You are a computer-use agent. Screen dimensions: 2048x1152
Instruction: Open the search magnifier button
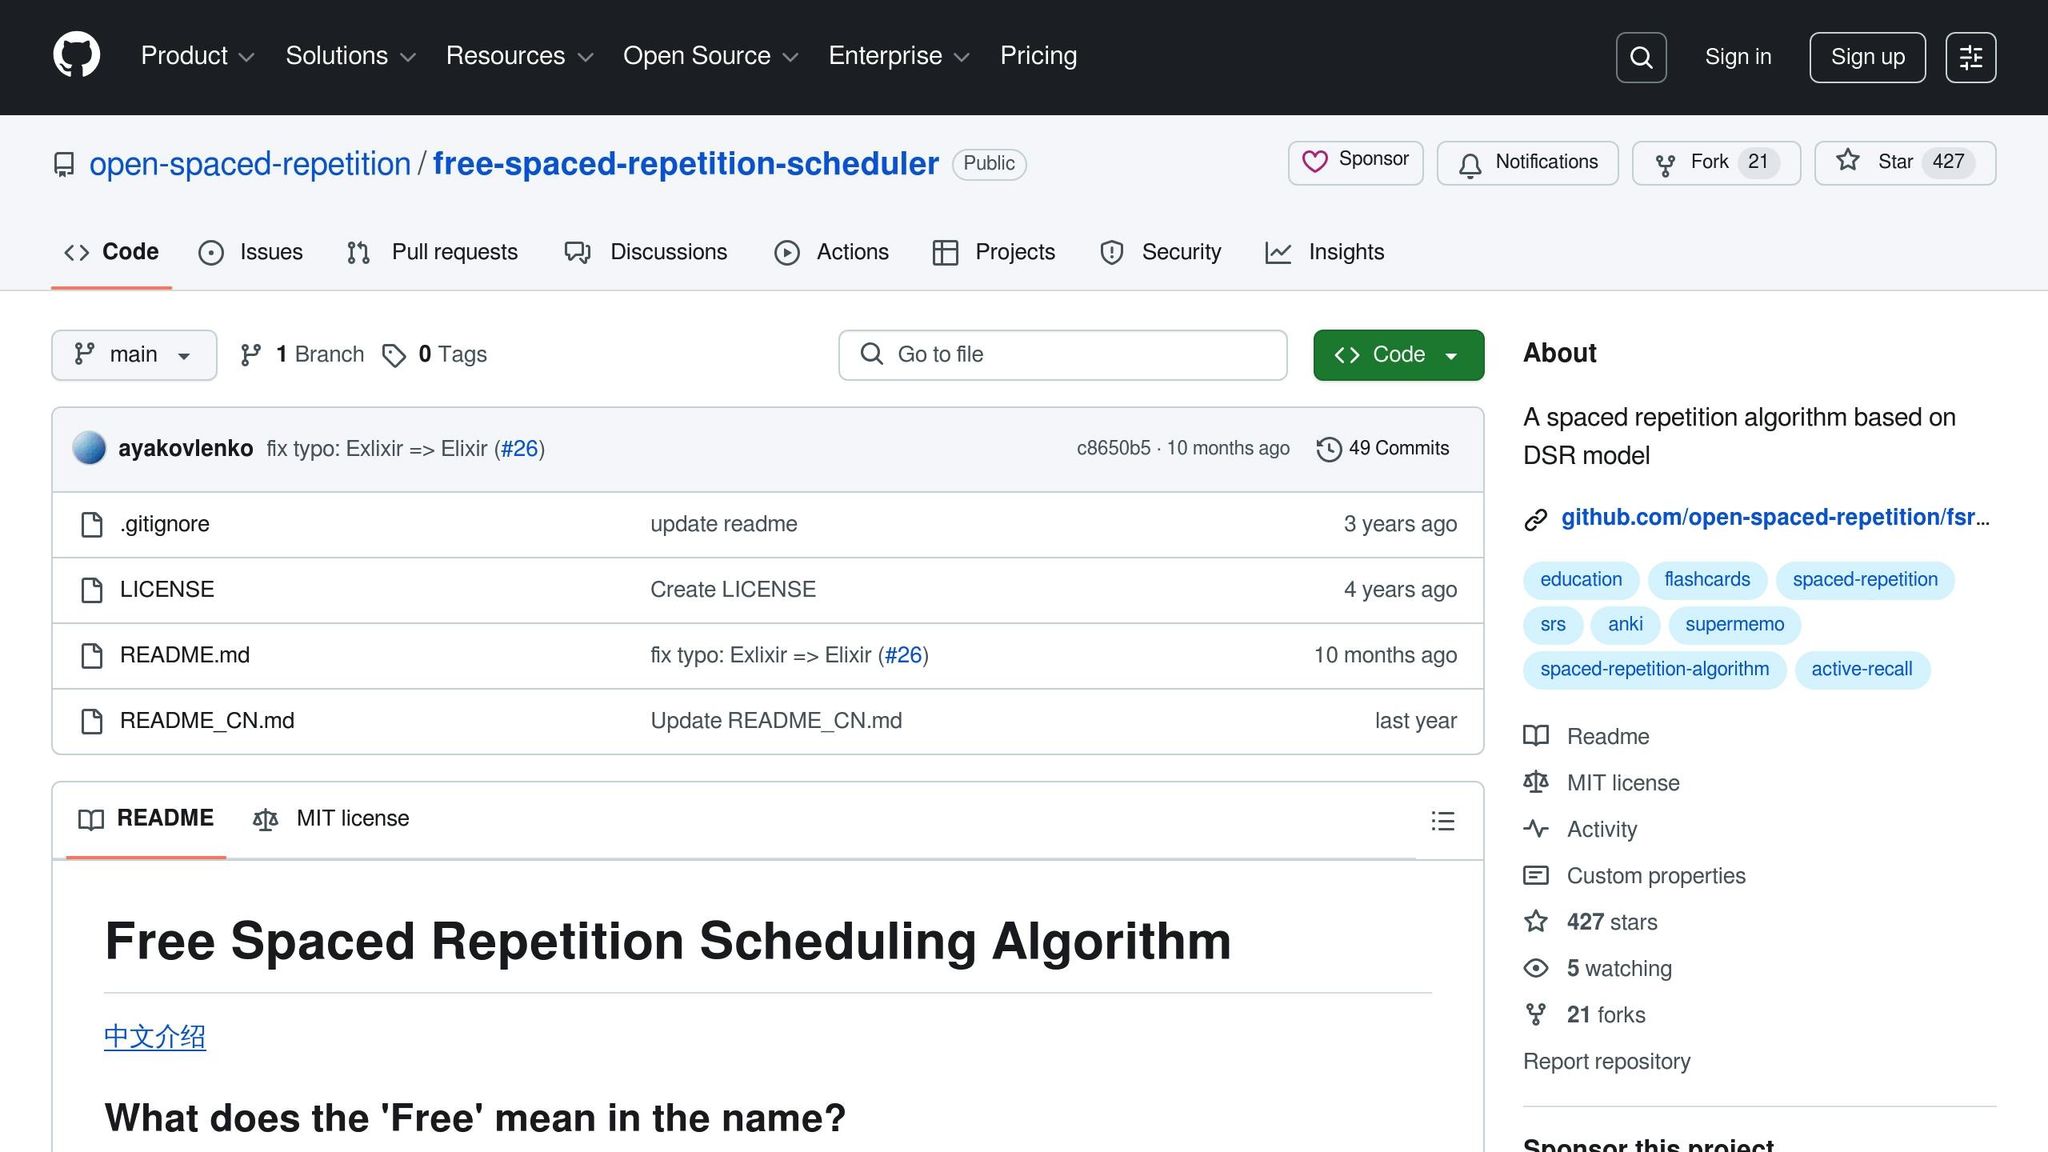(1641, 57)
